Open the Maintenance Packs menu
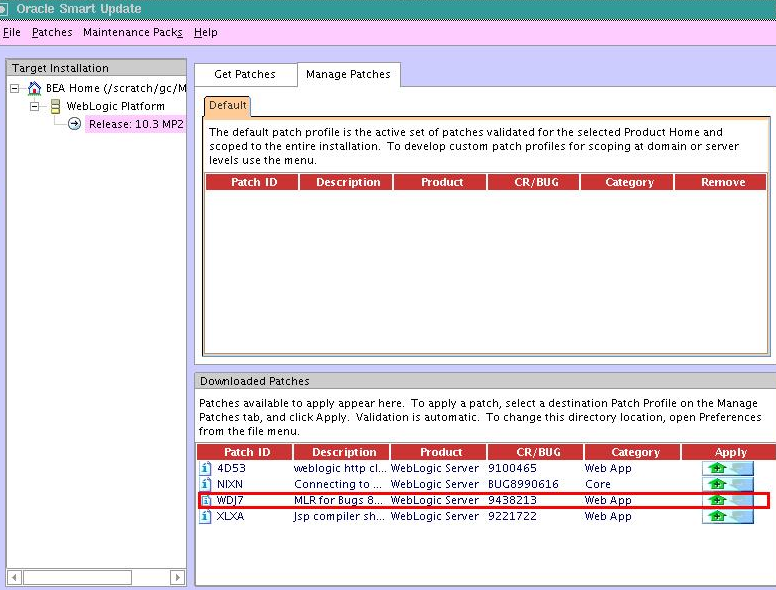Viewport: 776px width, 590px height. [x=132, y=32]
